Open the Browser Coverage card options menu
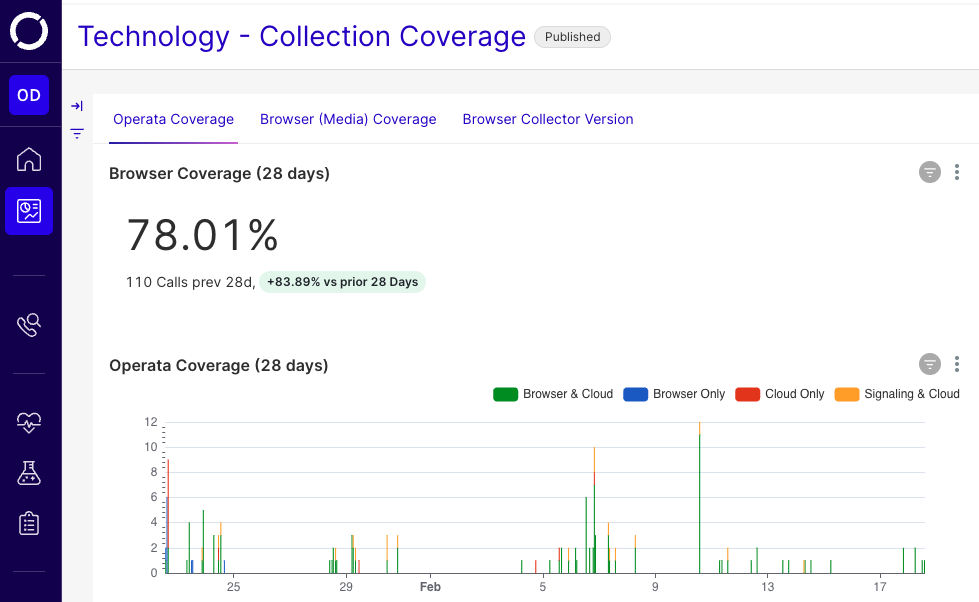979x602 pixels. pyautogui.click(x=957, y=172)
